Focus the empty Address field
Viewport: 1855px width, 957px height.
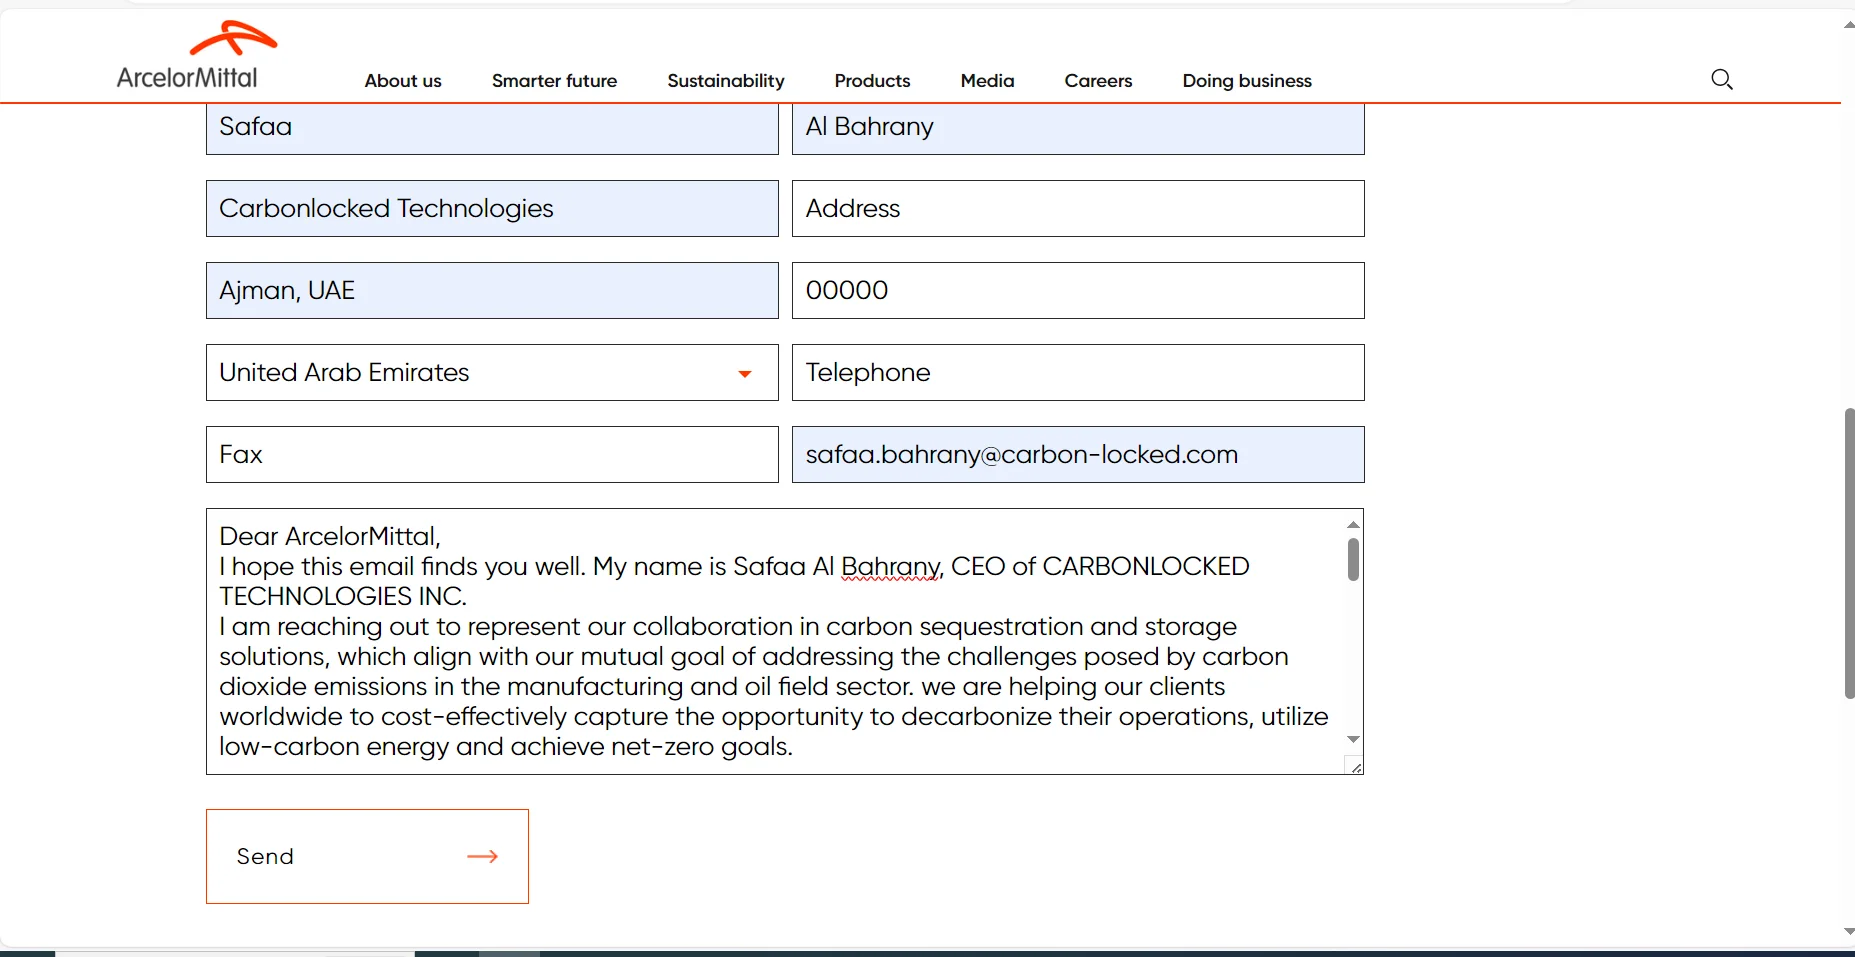click(1078, 208)
